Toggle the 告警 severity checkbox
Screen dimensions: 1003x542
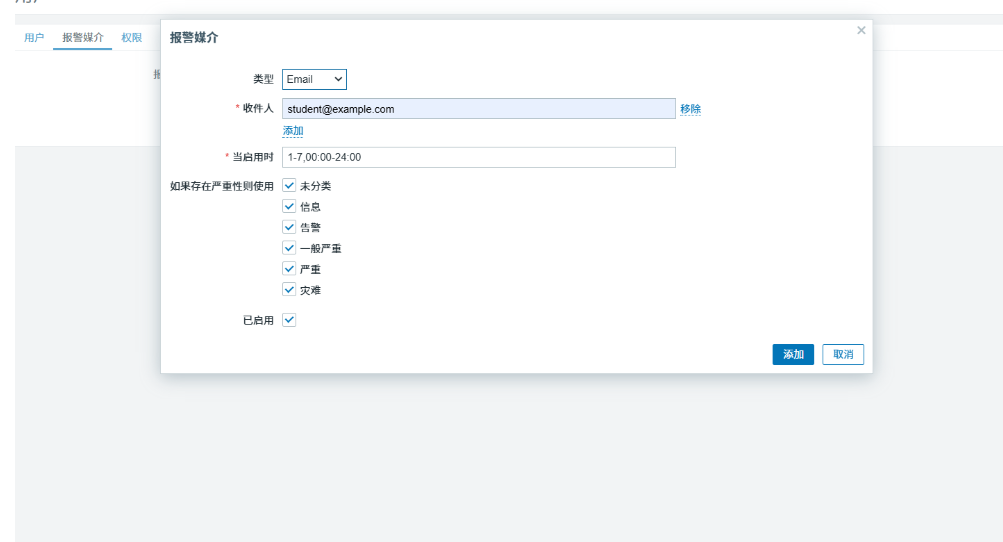coord(289,227)
